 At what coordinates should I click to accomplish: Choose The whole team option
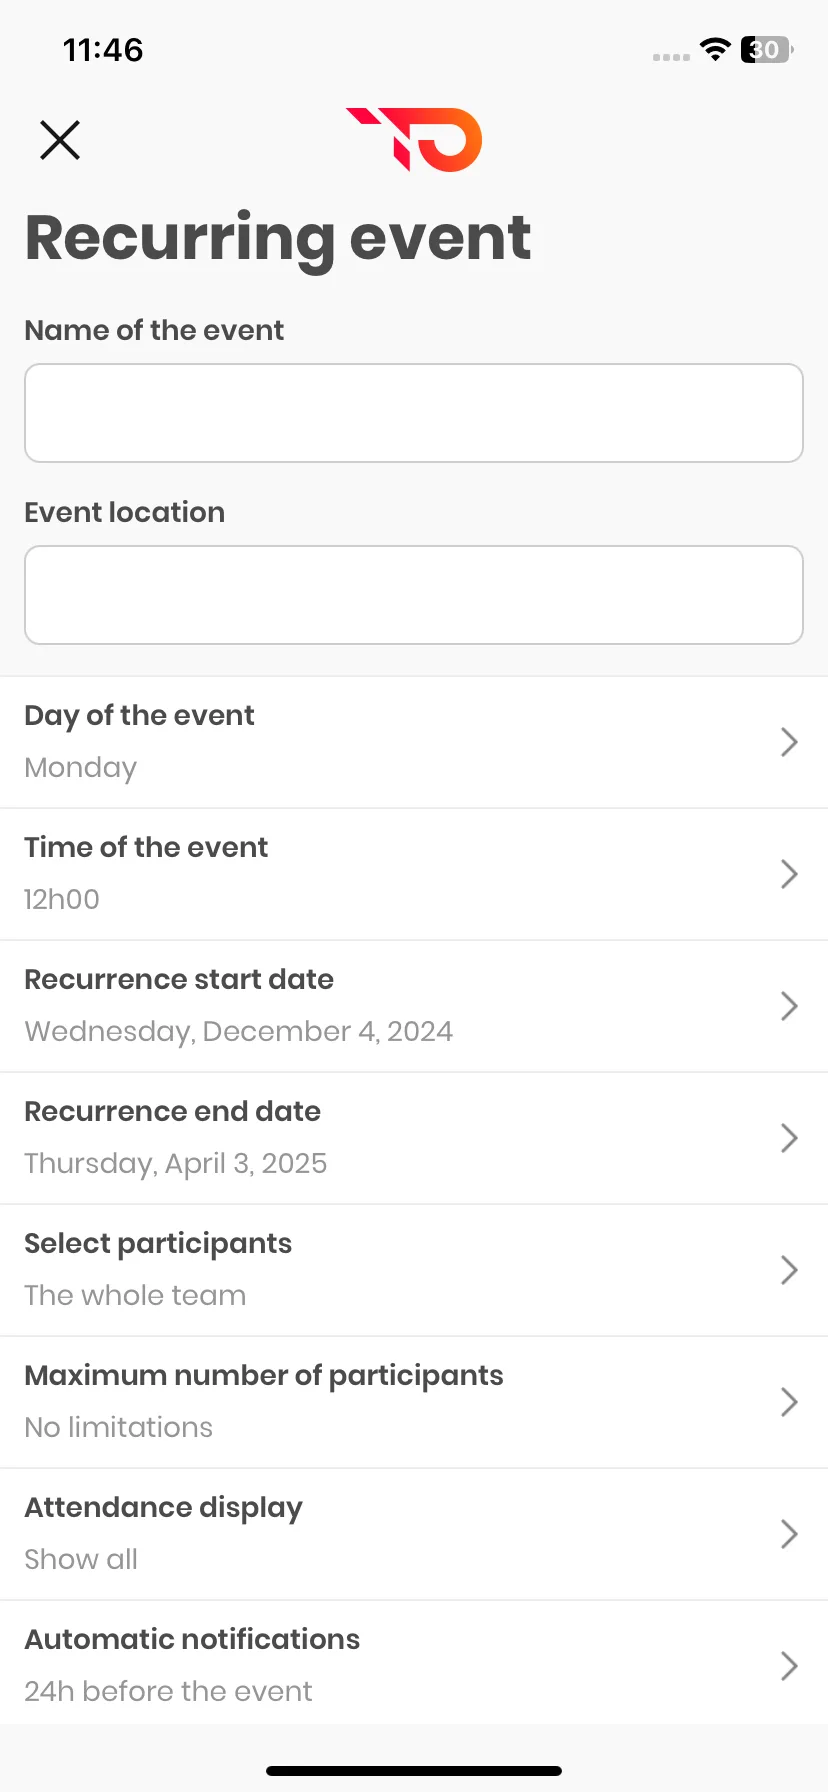(x=135, y=1295)
